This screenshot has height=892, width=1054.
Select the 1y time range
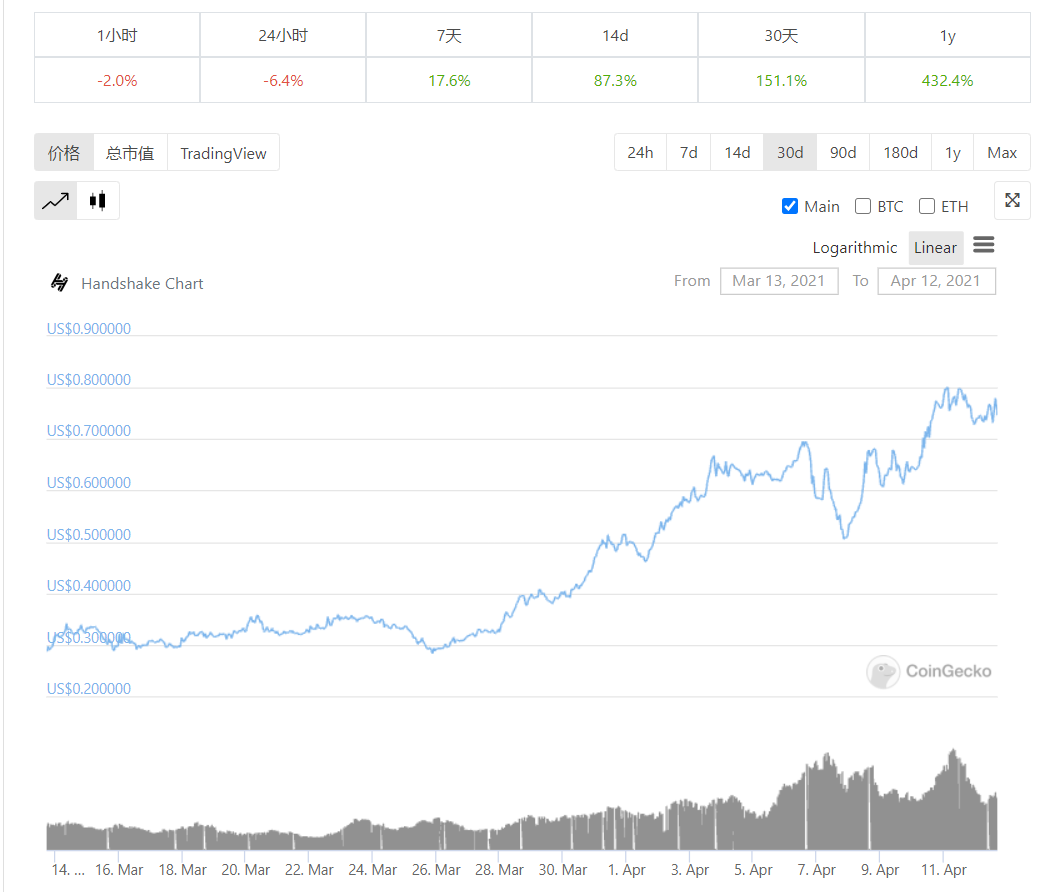(951, 152)
